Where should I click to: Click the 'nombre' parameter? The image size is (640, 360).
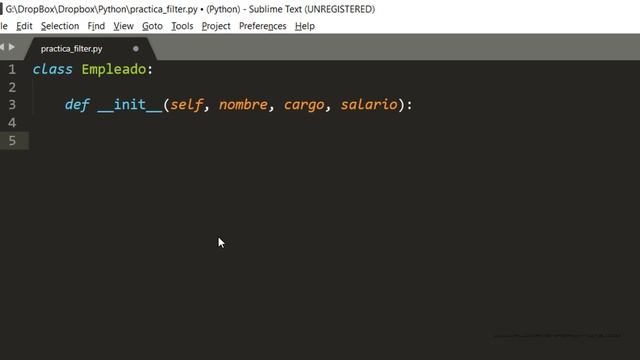[243, 105]
